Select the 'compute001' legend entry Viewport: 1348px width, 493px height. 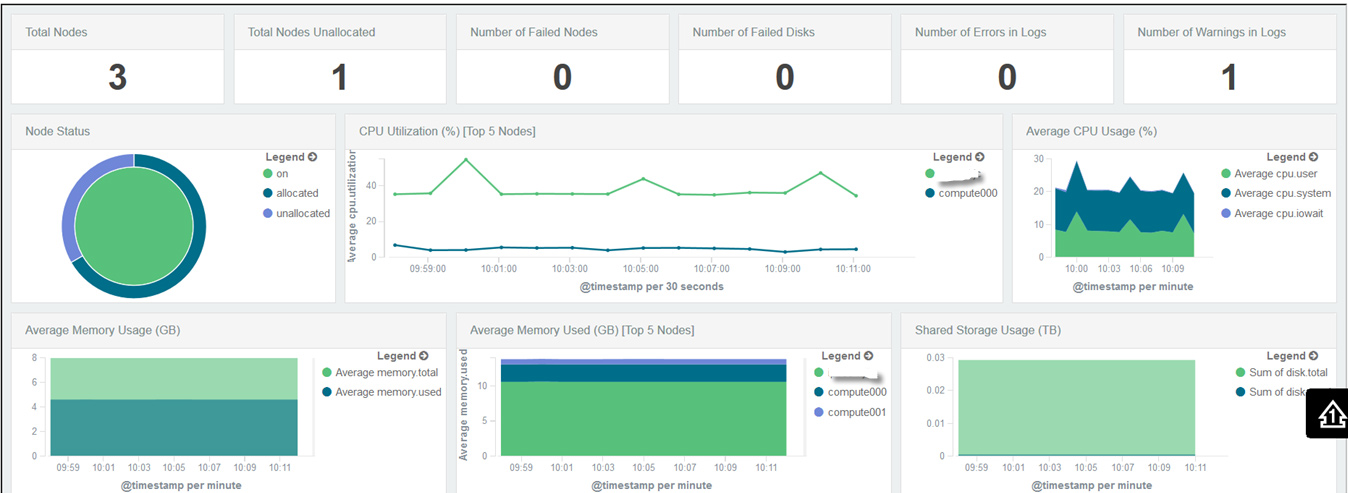pyautogui.click(x=850, y=412)
